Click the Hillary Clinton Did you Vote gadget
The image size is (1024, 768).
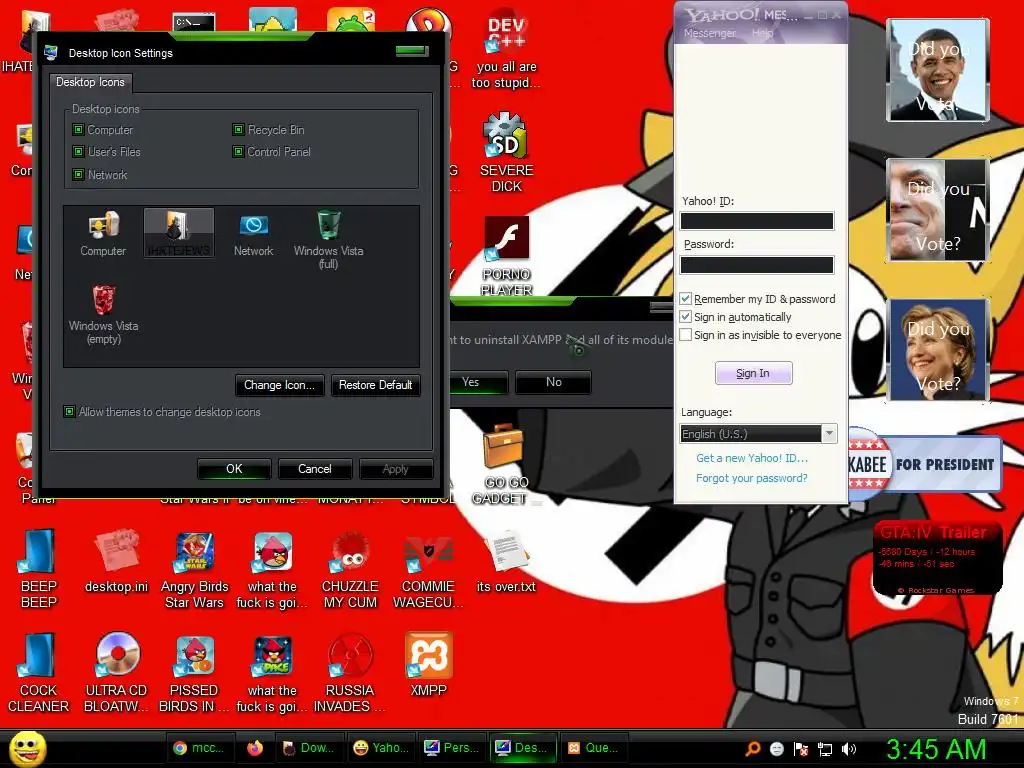pos(938,350)
